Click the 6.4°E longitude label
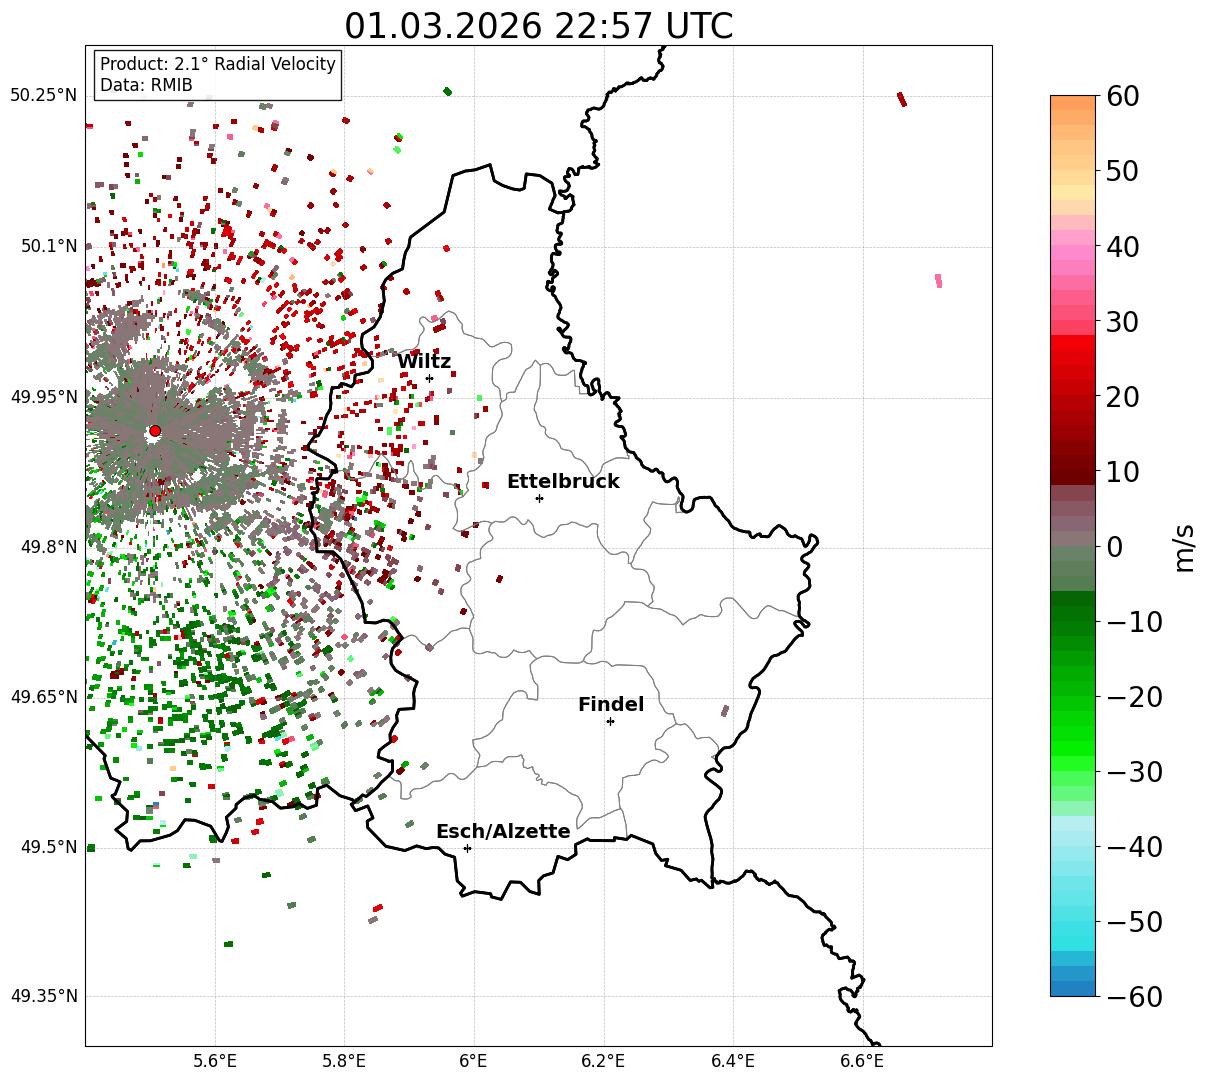Image resolution: width=1207 pixels, height=1081 pixels. point(733,1060)
